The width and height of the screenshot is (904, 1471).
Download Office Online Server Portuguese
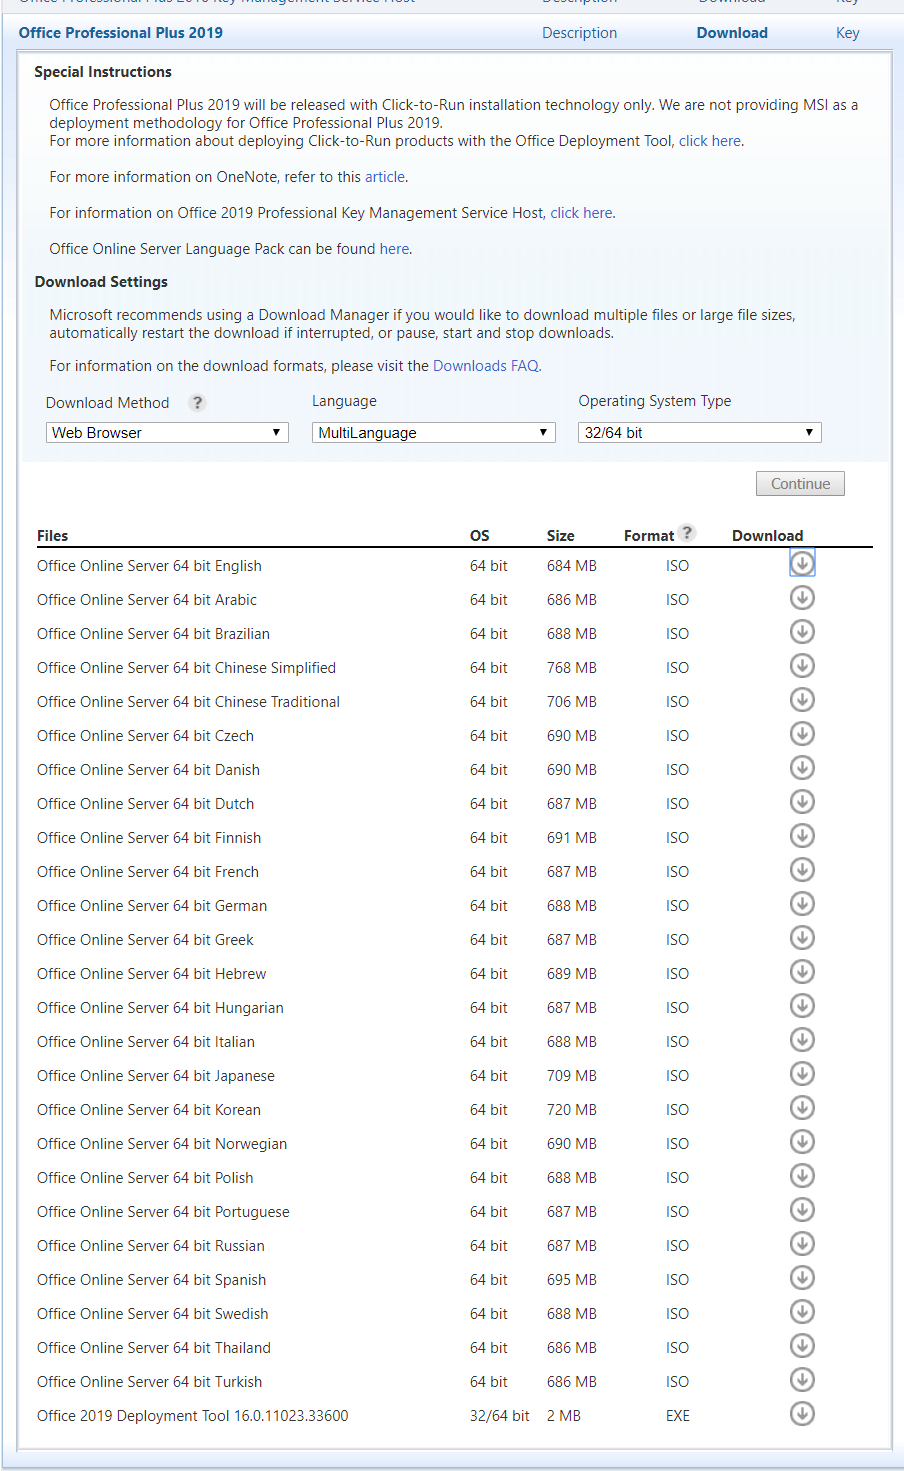(802, 1210)
